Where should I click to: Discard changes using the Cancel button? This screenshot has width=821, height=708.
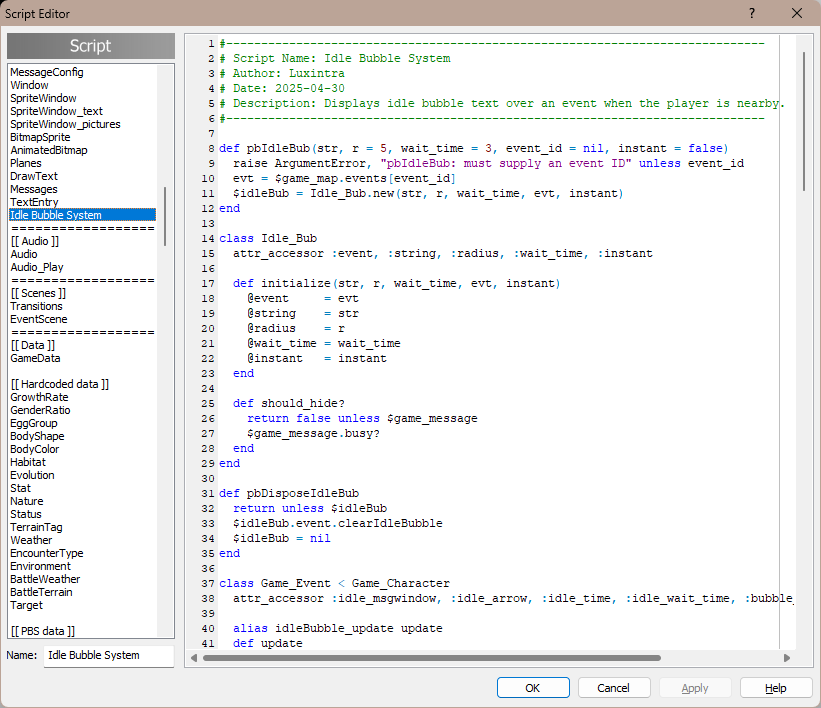(613, 687)
